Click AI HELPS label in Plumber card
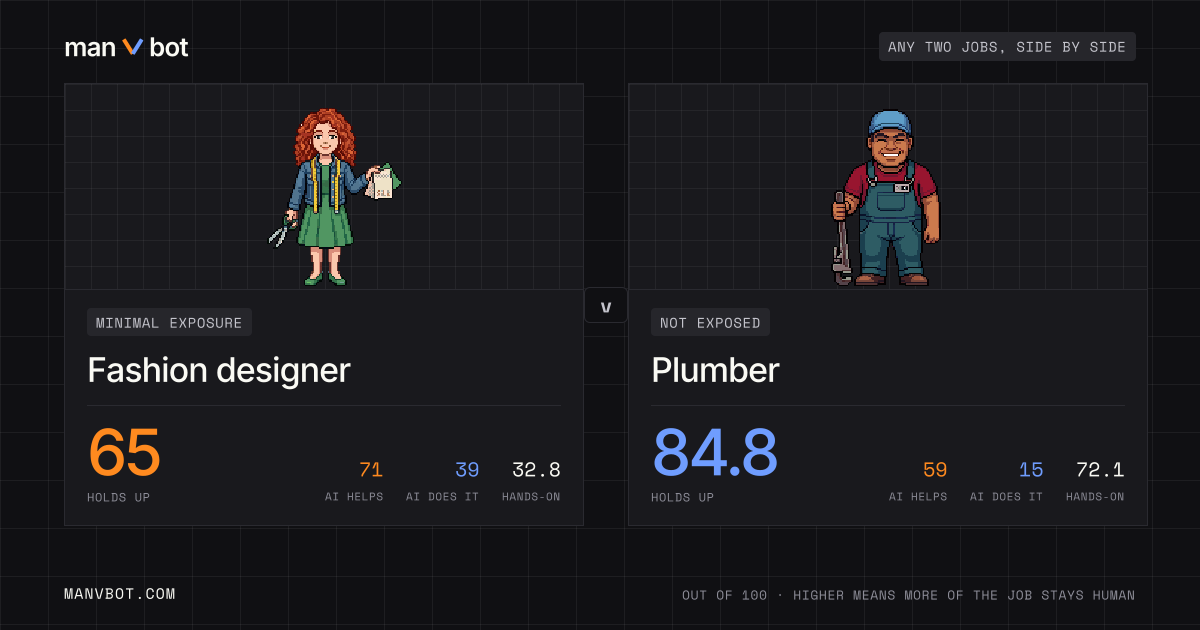Viewport: 1200px width, 630px height. click(x=918, y=497)
